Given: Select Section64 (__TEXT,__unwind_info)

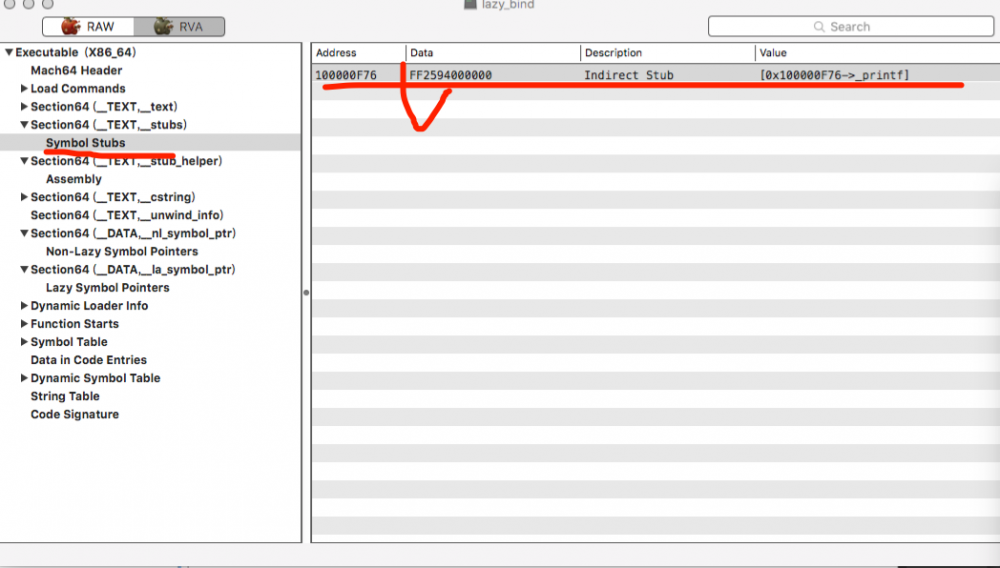Looking at the screenshot, I should click(127, 215).
